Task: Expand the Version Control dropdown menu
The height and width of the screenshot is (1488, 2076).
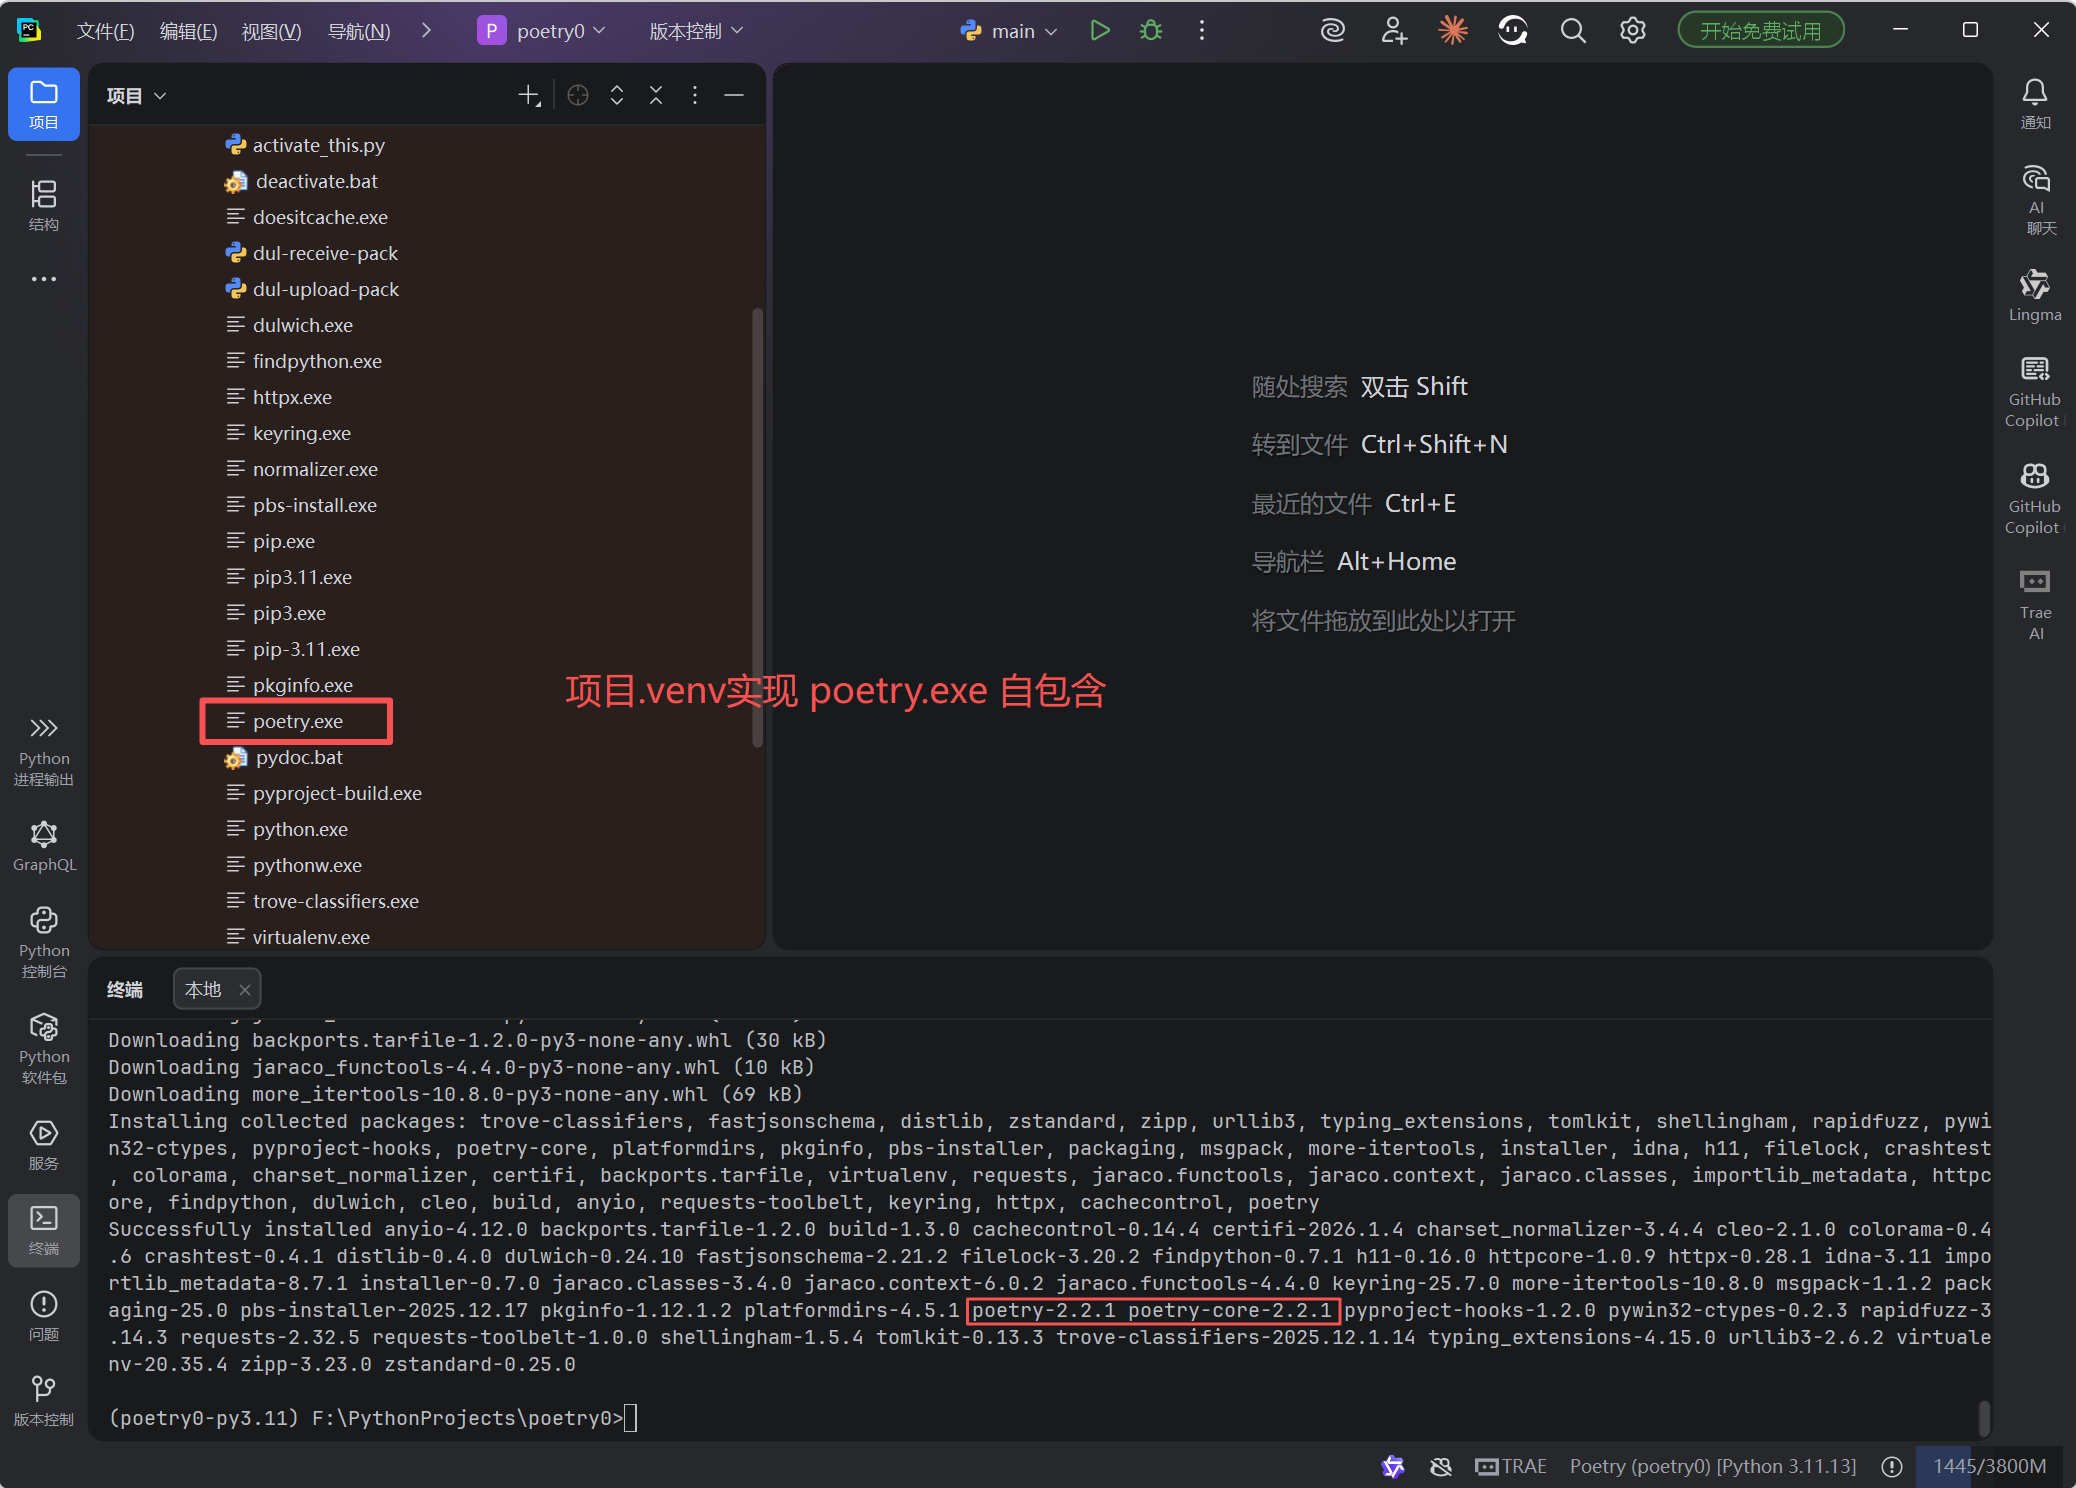Action: tap(696, 31)
